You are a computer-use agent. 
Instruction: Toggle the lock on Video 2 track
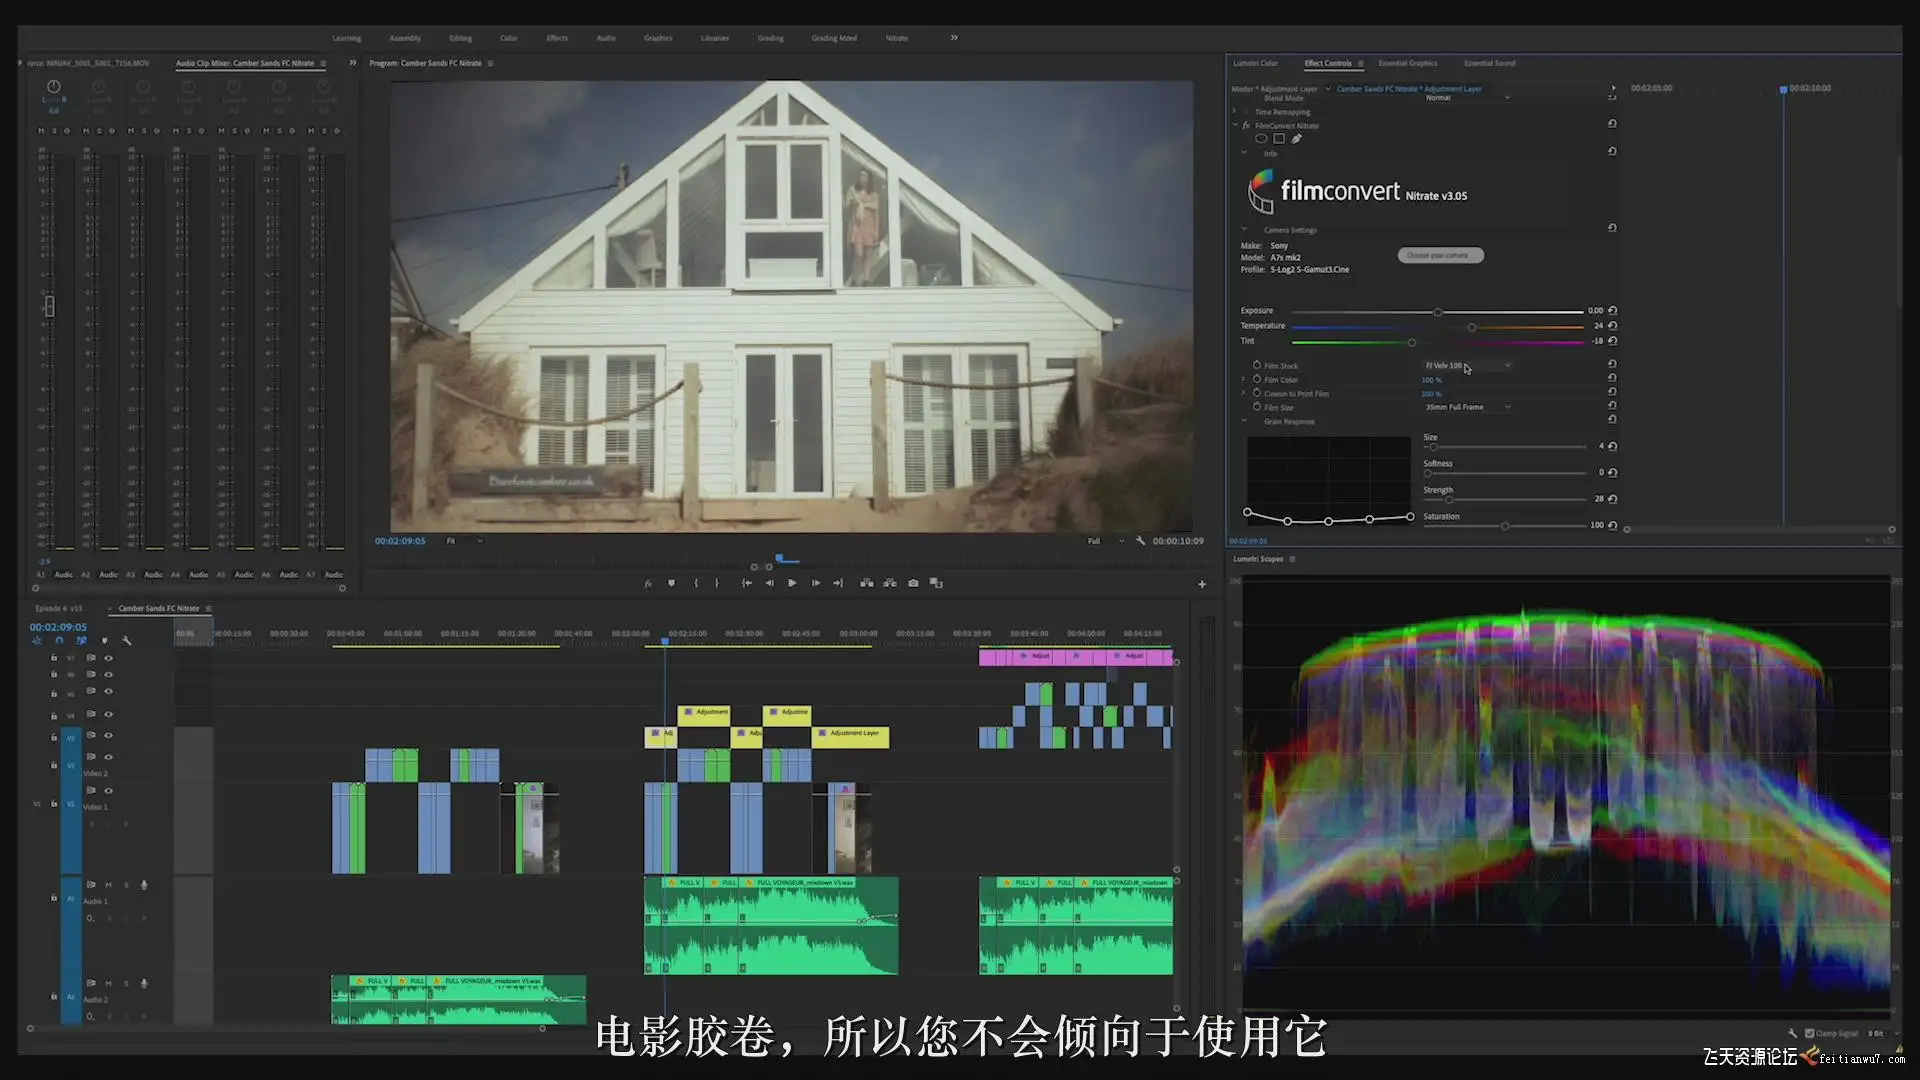(54, 765)
